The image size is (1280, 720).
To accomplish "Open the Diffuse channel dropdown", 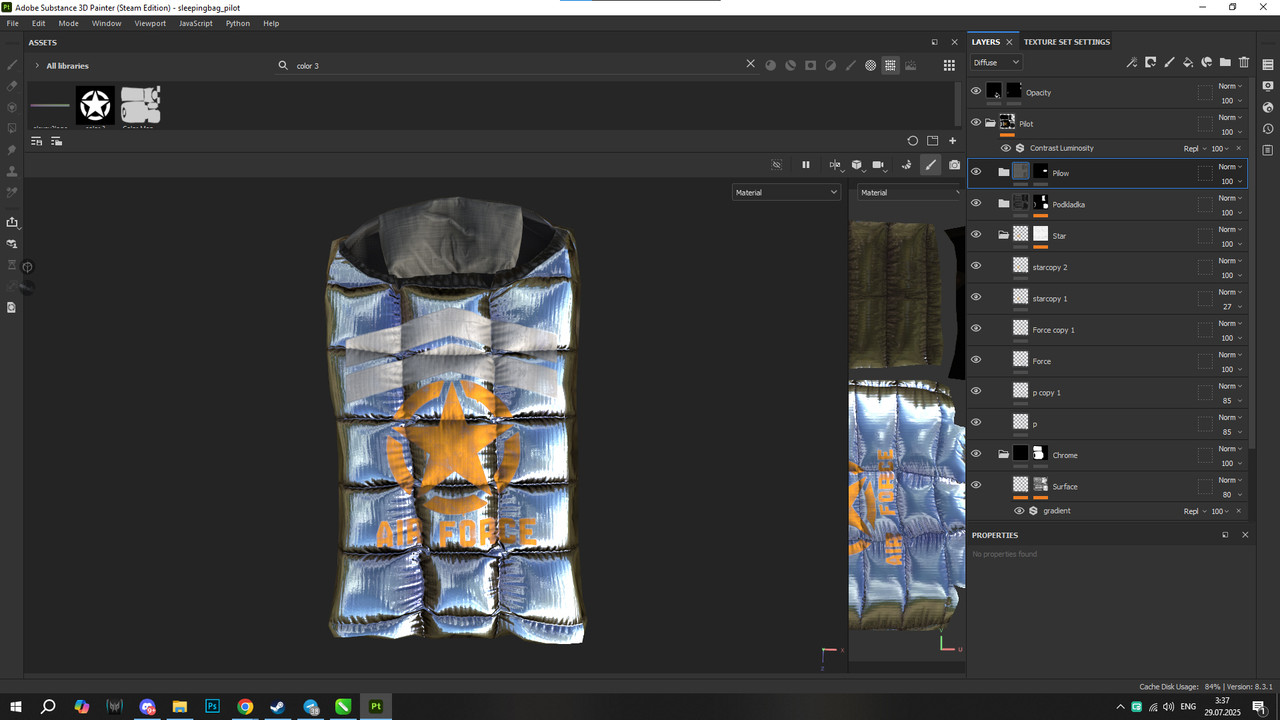I will (996, 62).
